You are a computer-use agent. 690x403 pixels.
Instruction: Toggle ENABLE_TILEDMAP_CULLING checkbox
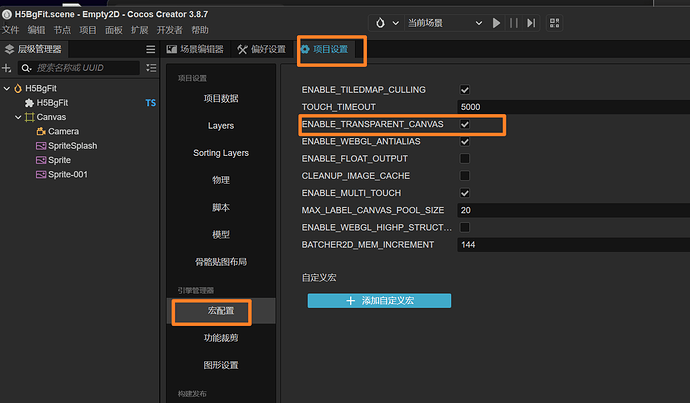[465, 90]
